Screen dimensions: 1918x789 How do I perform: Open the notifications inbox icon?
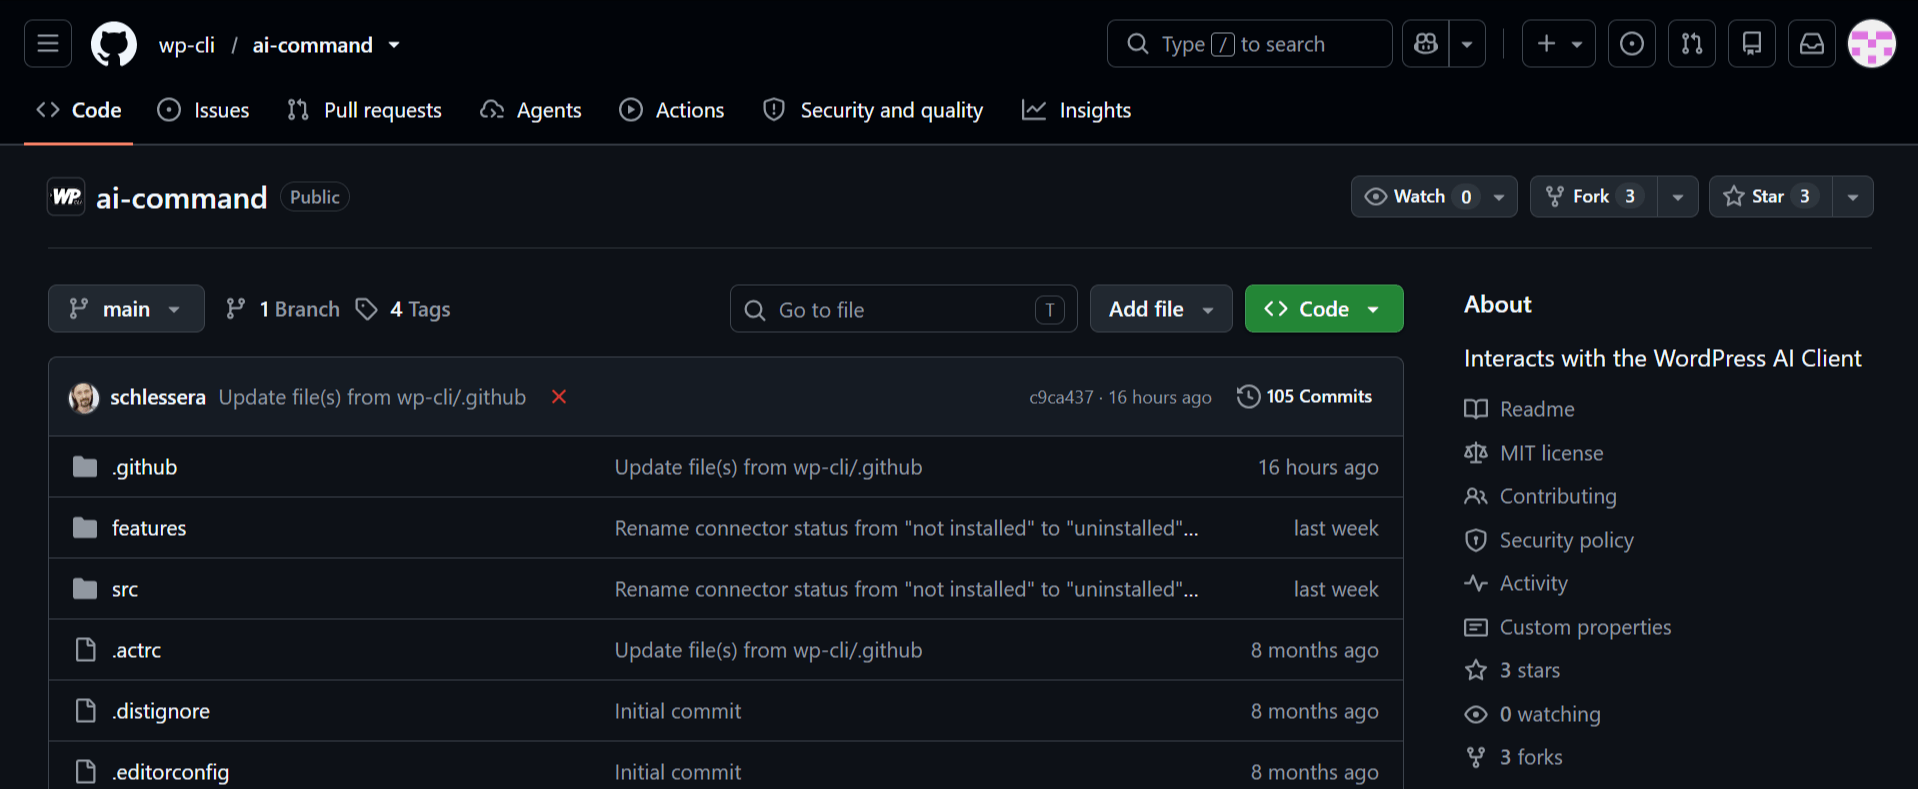pos(1812,44)
